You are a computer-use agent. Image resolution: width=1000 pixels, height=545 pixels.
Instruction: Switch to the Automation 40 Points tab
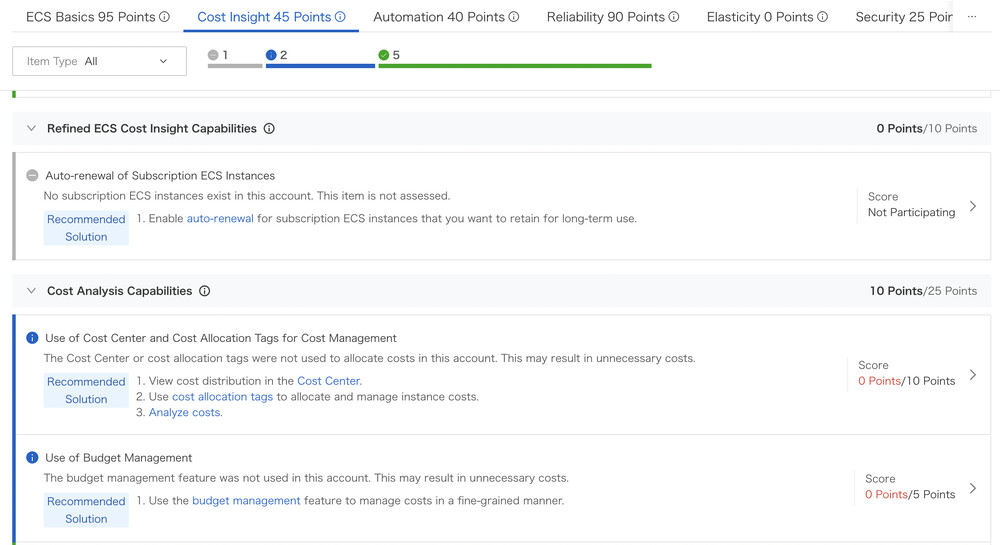coord(438,17)
